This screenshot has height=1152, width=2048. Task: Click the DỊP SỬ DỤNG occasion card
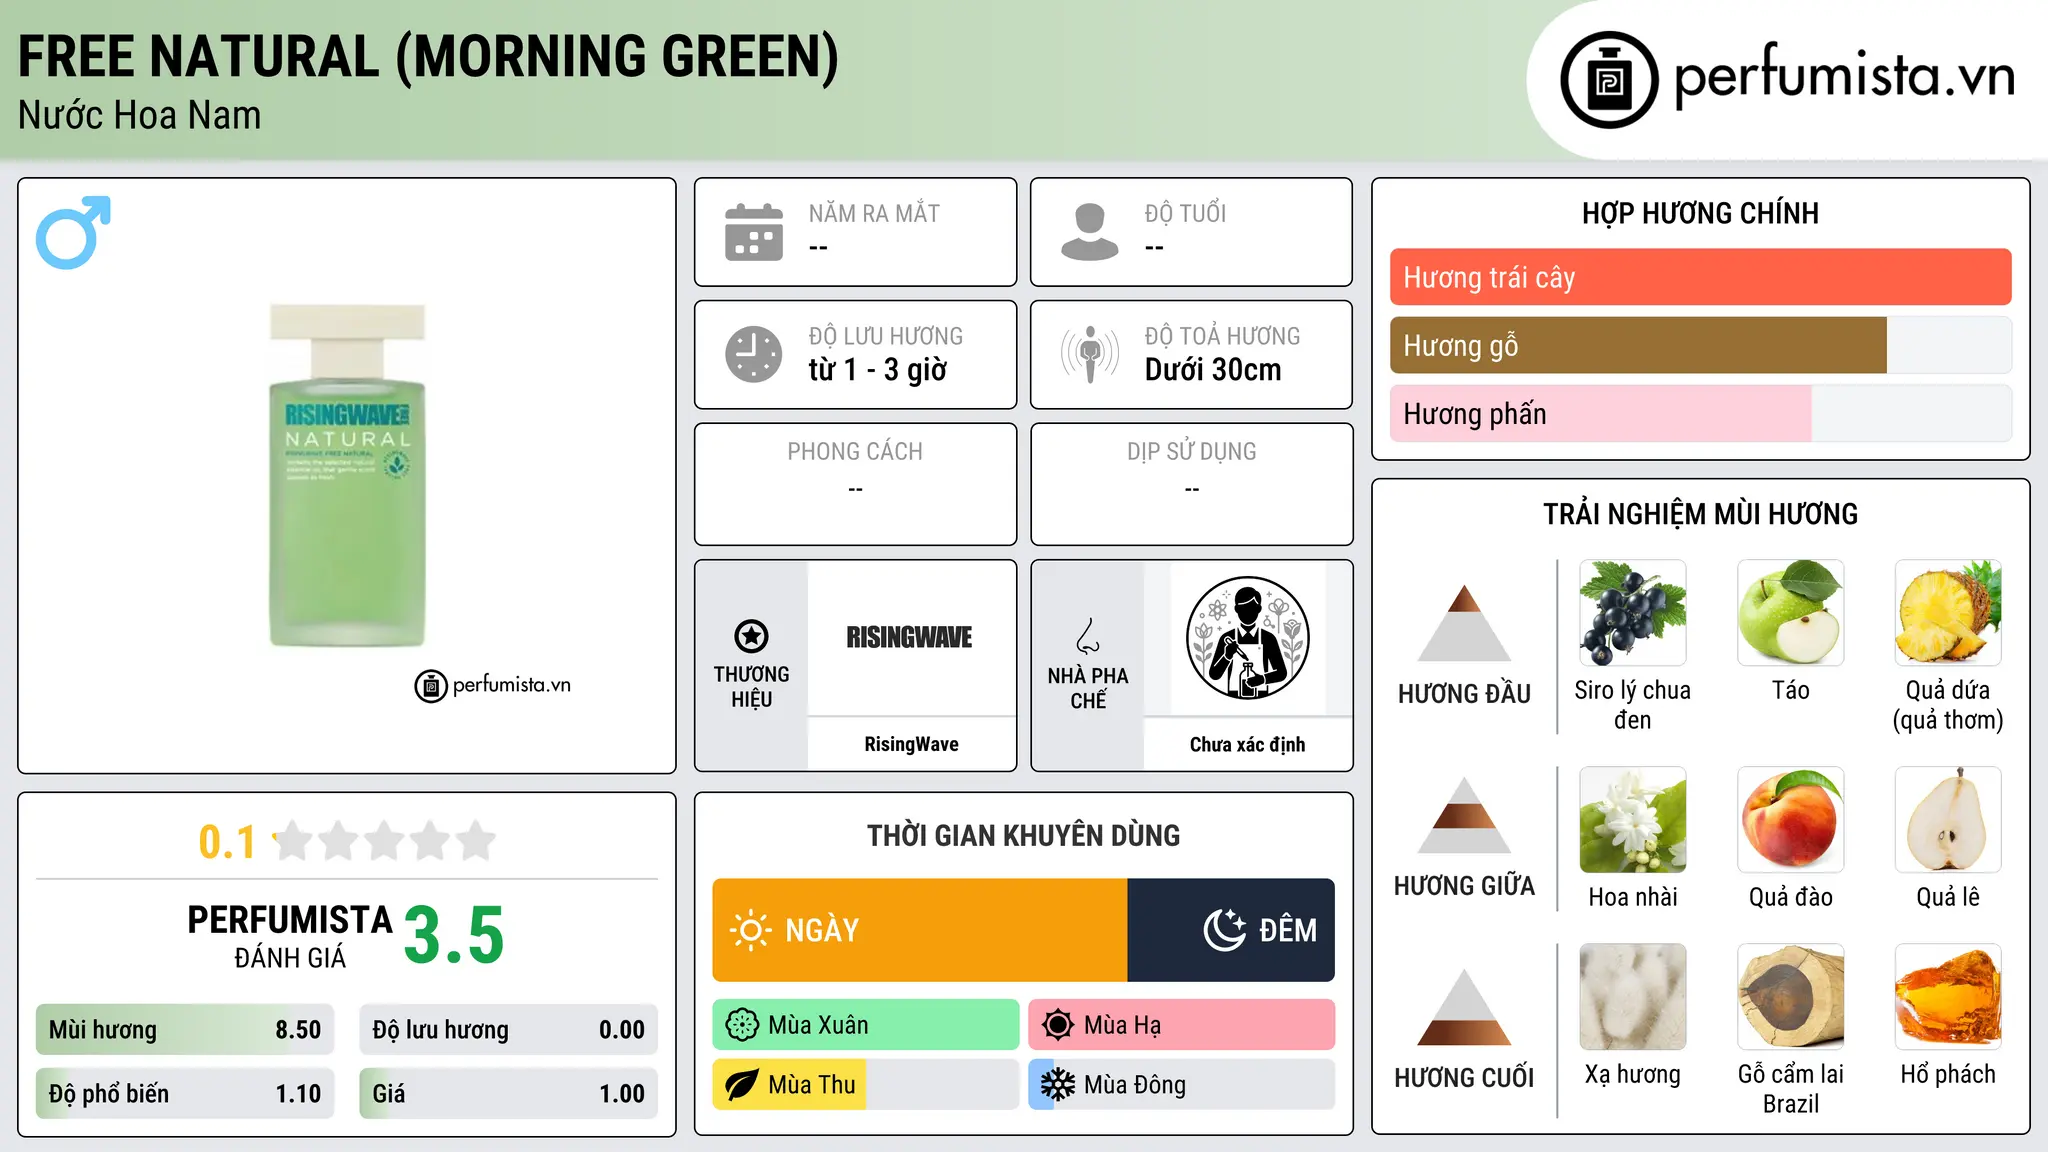click(1191, 484)
